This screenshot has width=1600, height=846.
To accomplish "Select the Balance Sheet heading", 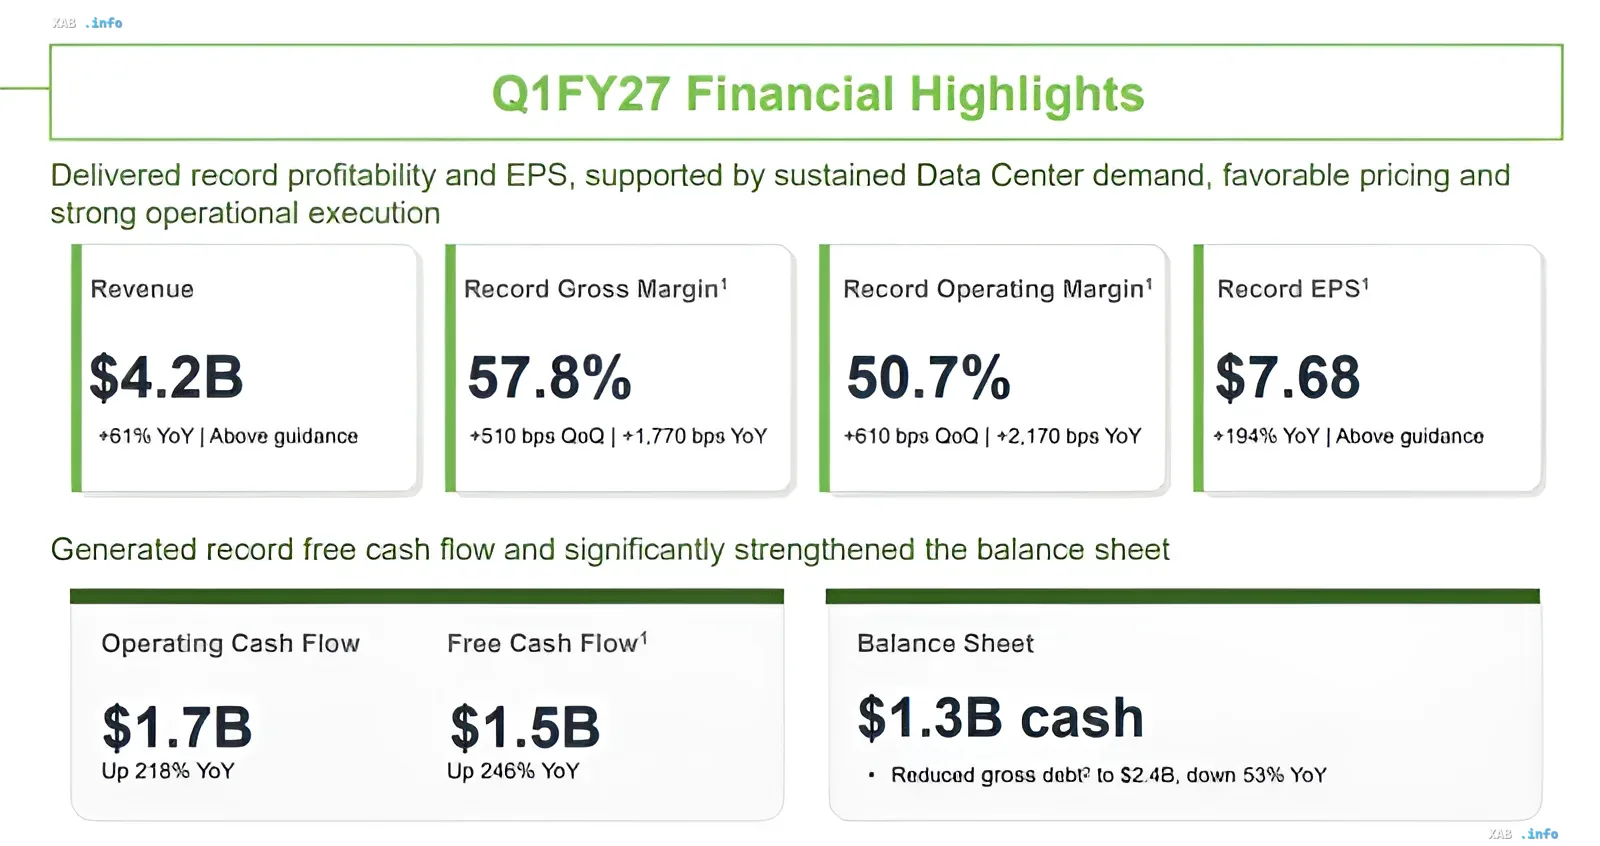I will (945, 643).
